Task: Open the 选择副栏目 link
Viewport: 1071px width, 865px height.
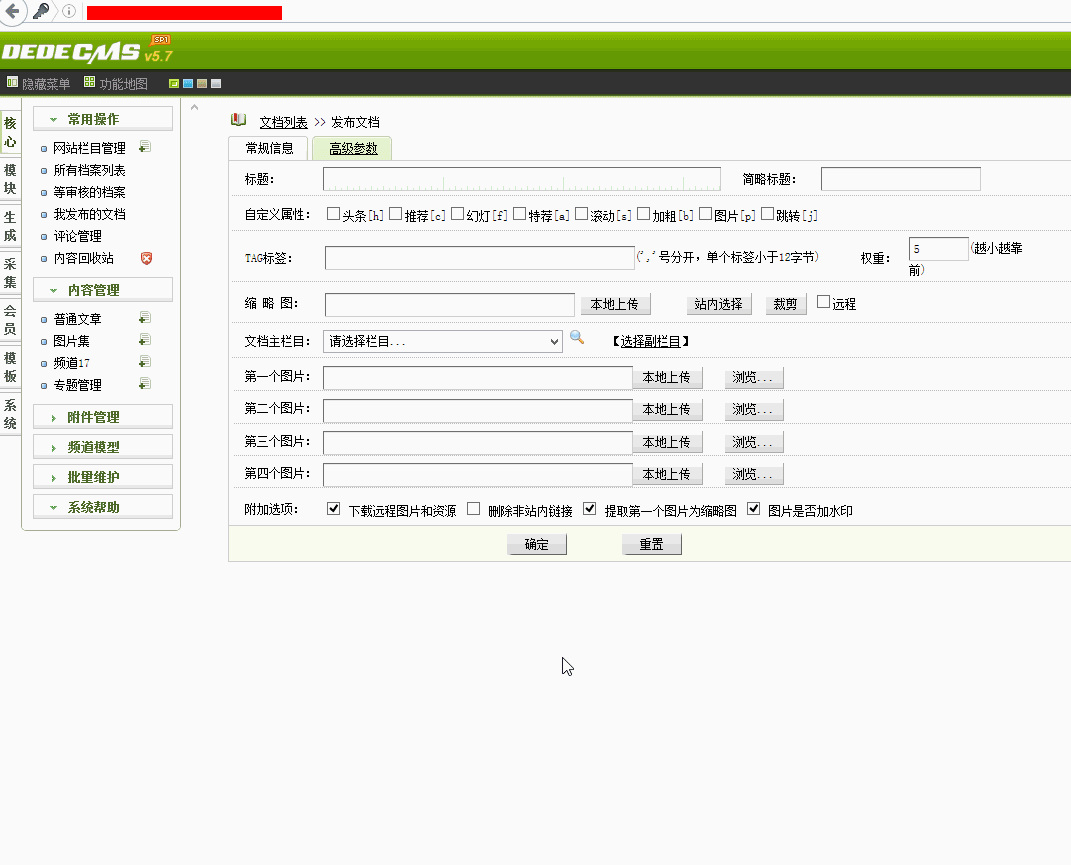Action: click(x=649, y=340)
